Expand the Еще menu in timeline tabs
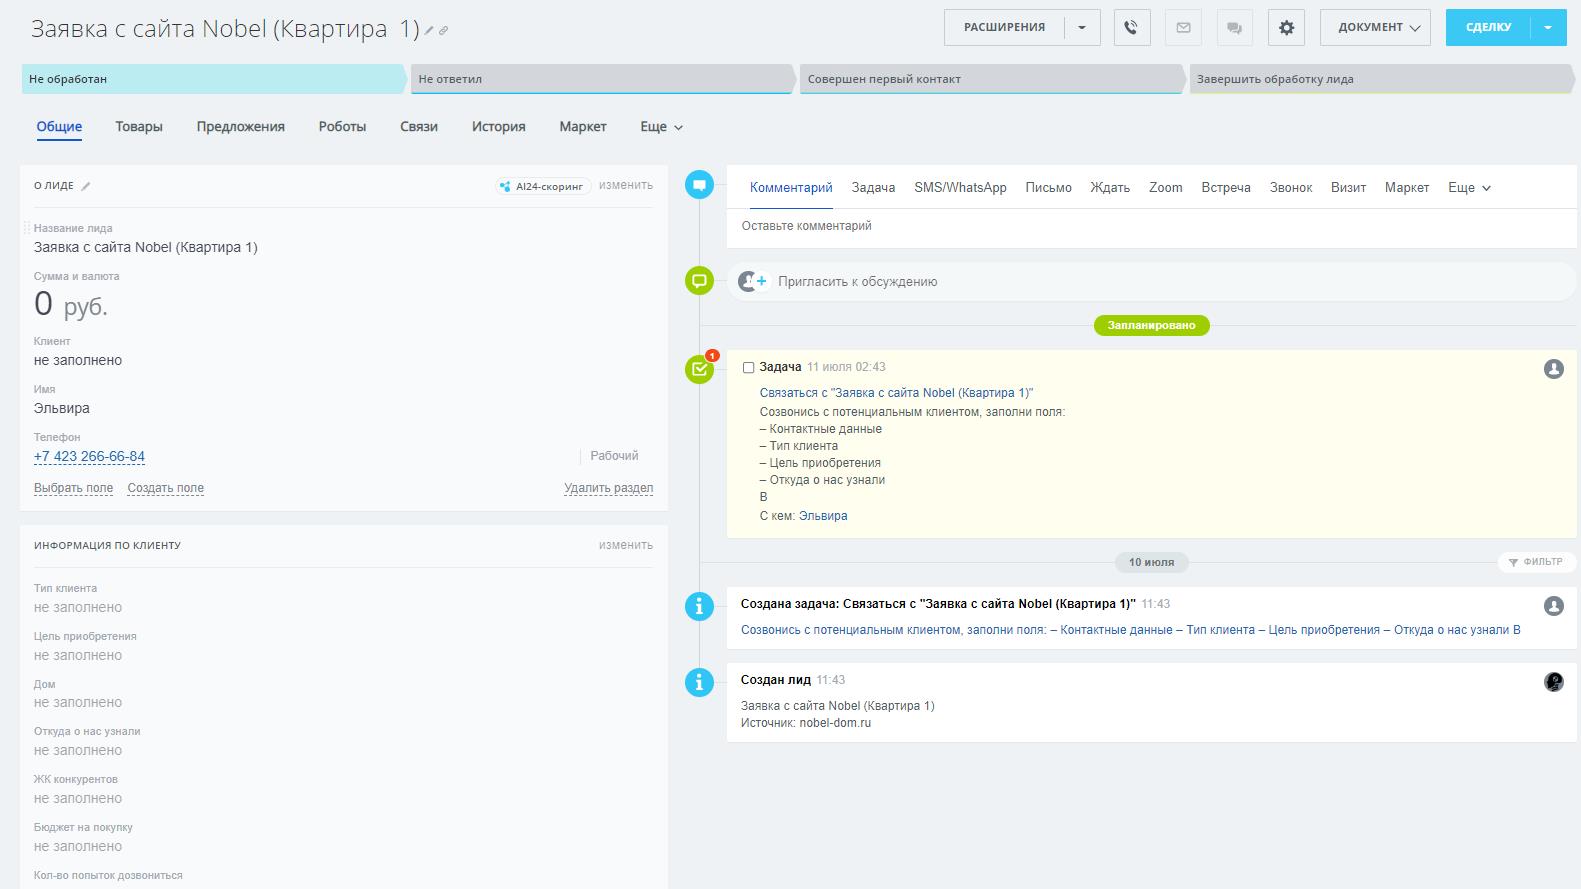1581x889 pixels. tap(1469, 188)
